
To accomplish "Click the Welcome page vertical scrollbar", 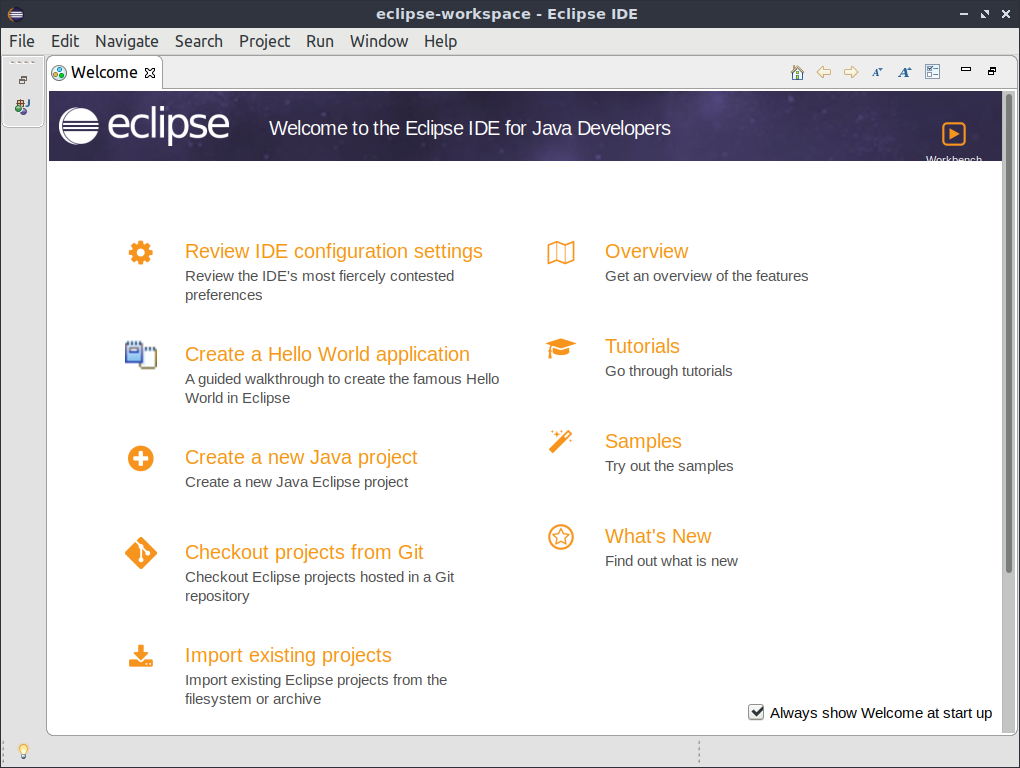I will 1009,333.
